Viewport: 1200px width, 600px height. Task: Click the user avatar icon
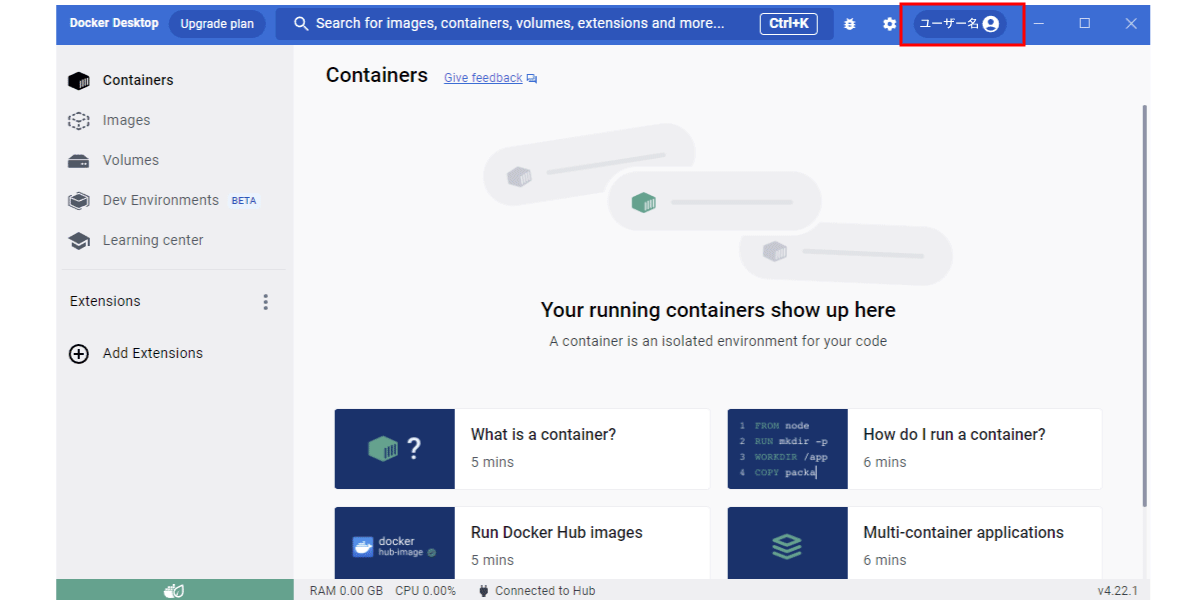click(x=991, y=24)
